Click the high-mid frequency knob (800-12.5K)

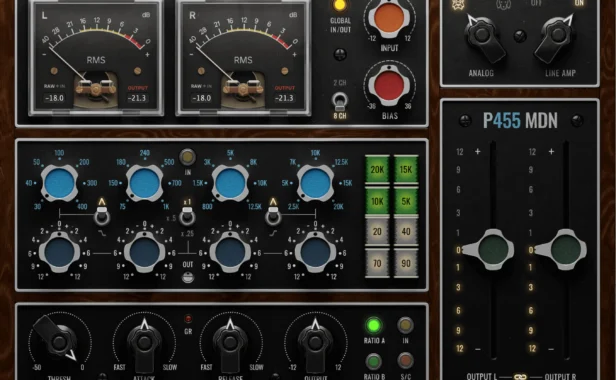(x=230, y=183)
